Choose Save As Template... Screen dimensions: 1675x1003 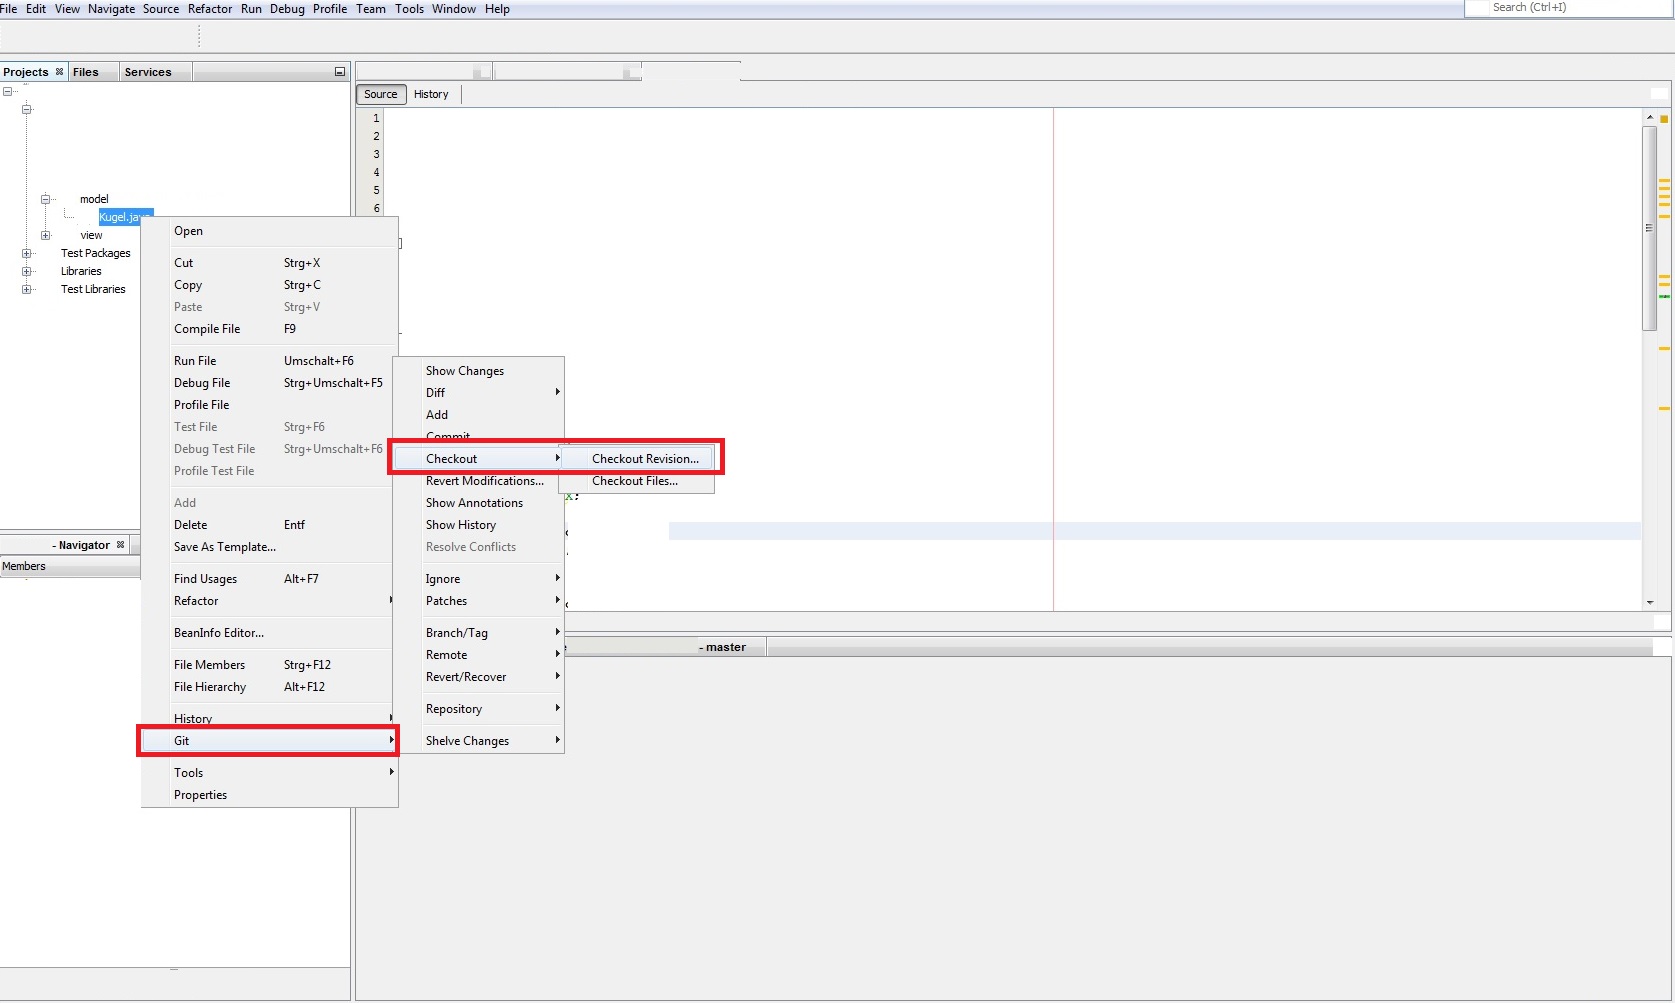click(x=269, y=547)
